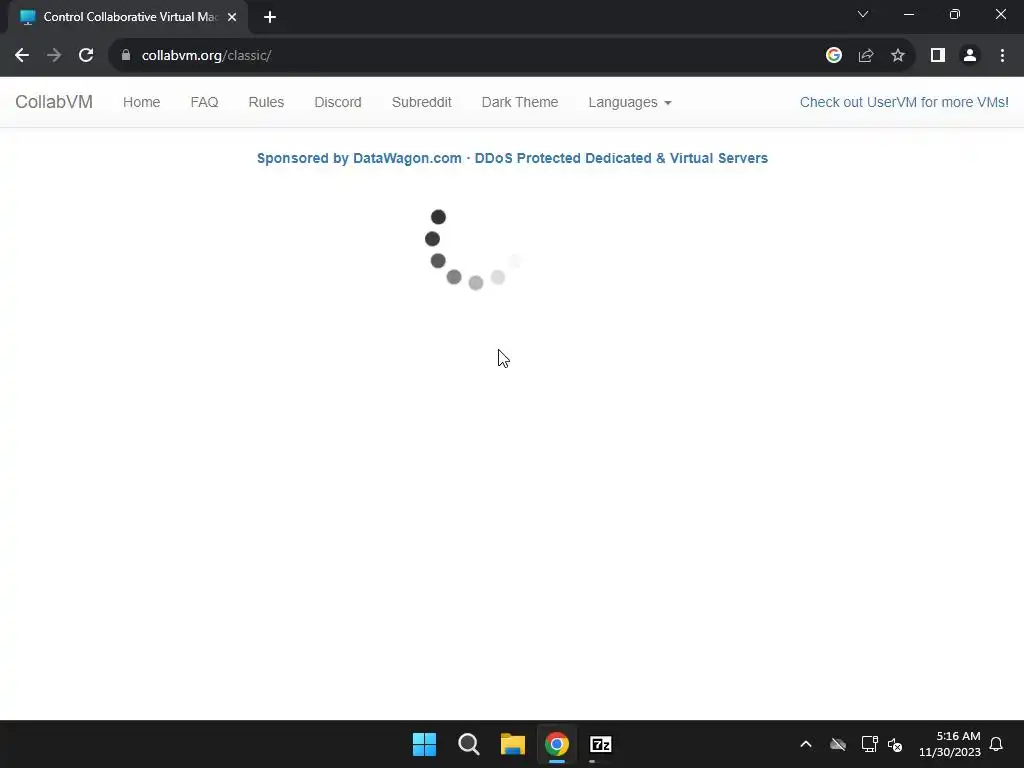Open Windows Search from the taskbar
Viewport: 1024px width, 768px height.
469,744
